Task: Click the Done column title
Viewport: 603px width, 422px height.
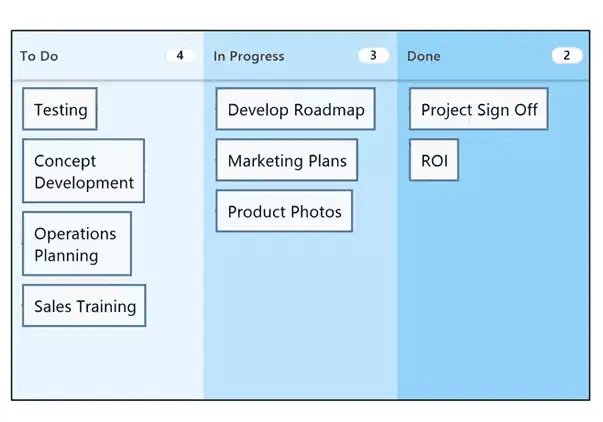Action: pyautogui.click(x=424, y=56)
